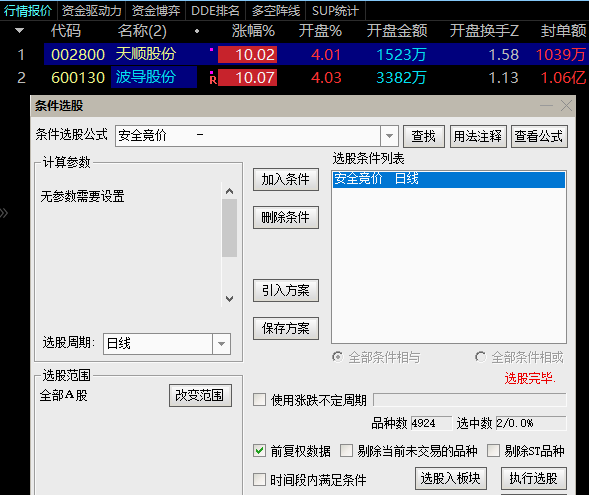The image size is (589, 495).
Task: Click the 加入条件 button
Action: click(x=286, y=179)
